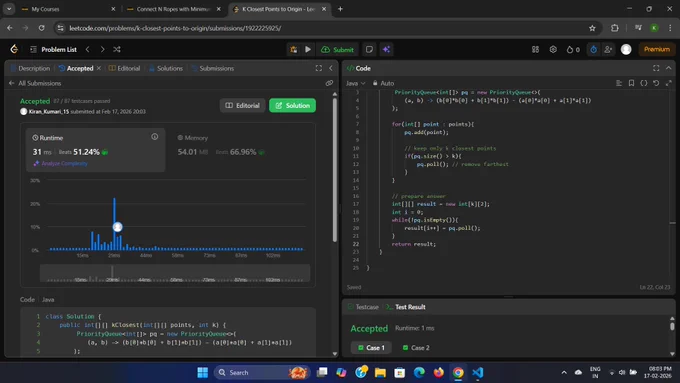This screenshot has width=680, height=383.
Task: Open the profile avatar menu
Action: click(626, 49)
